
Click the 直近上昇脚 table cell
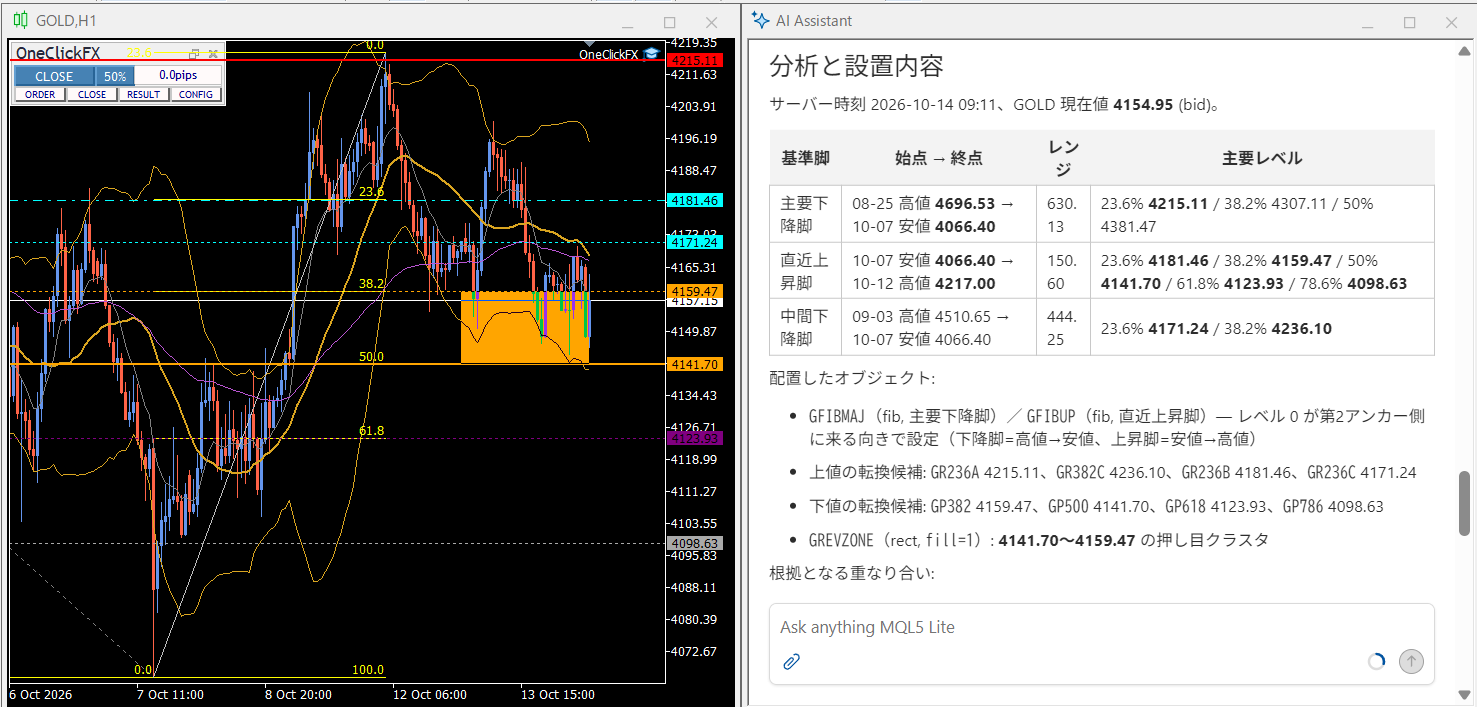(805, 271)
